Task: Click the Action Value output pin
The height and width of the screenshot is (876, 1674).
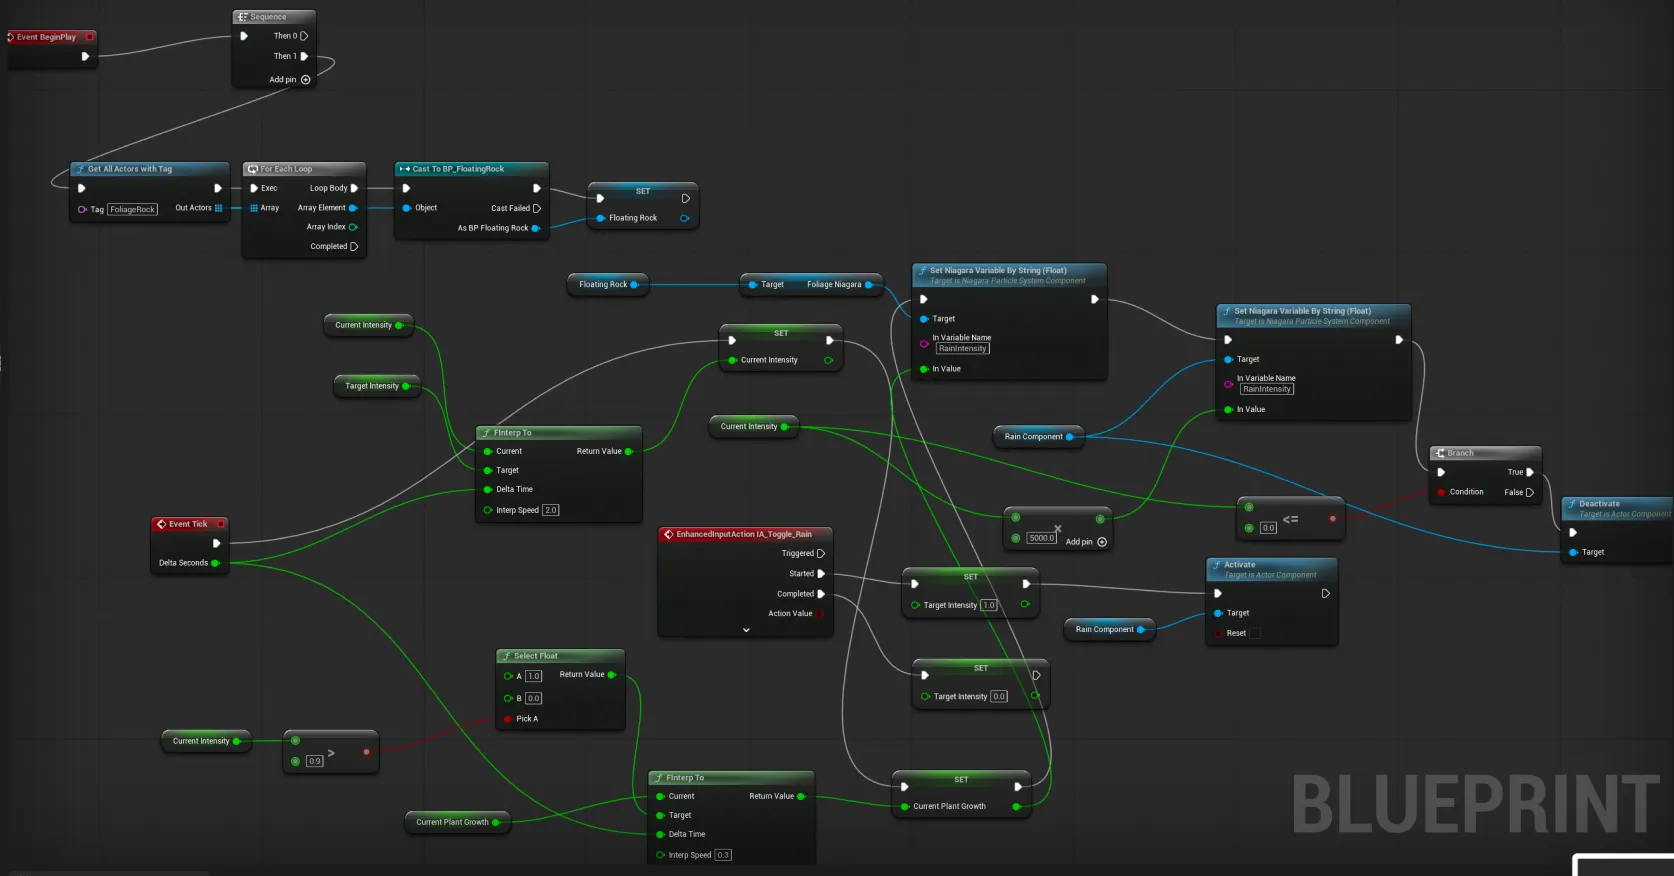Action: point(820,614)
